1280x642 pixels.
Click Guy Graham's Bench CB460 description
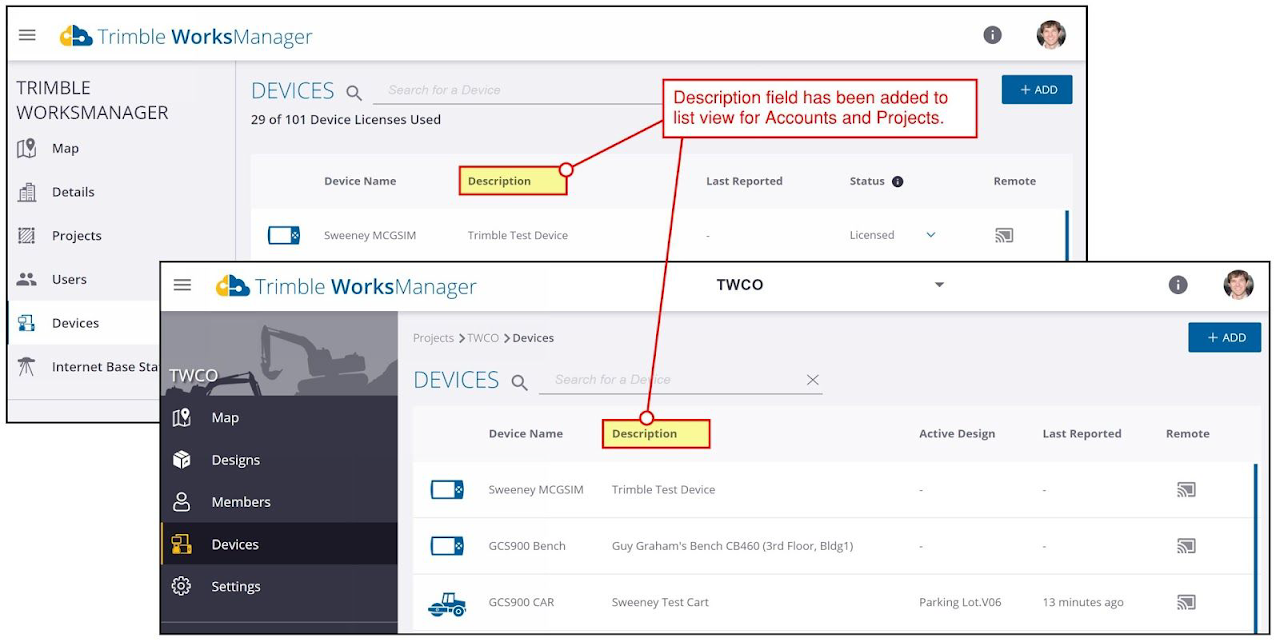click(x=732, y=546)
